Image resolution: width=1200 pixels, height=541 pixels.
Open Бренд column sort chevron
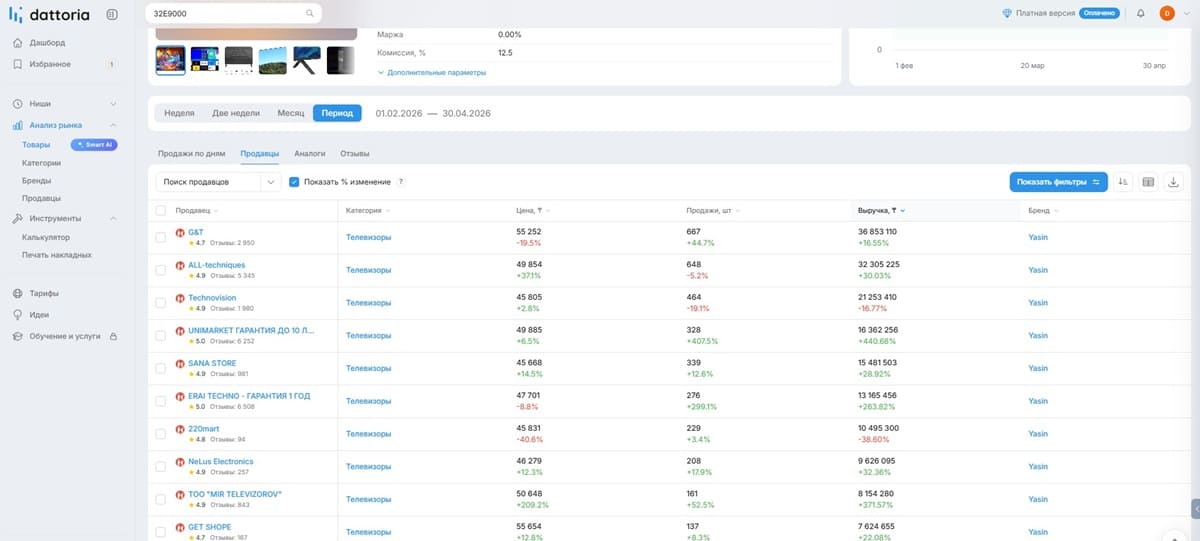tap(1056, 211)
